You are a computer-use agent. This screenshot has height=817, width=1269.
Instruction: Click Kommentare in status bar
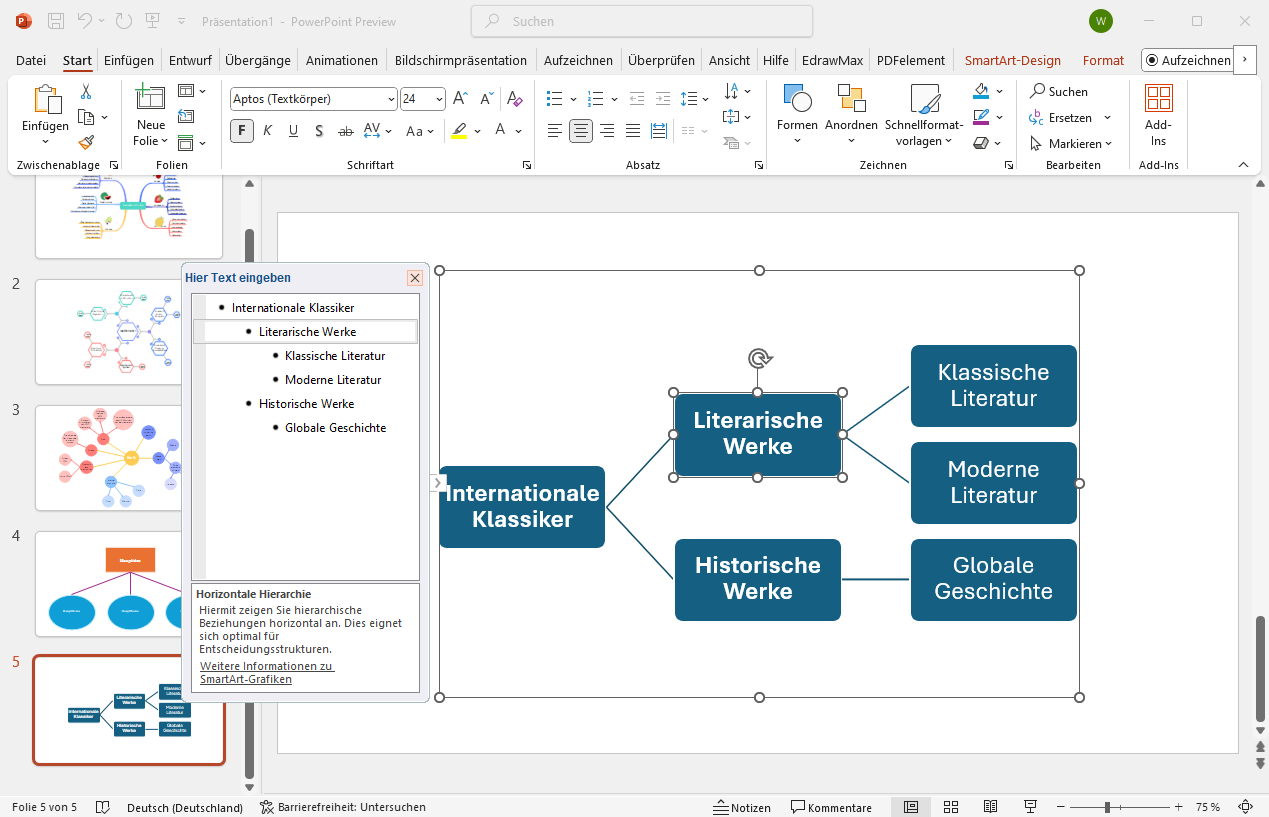(x=831, y=807)
